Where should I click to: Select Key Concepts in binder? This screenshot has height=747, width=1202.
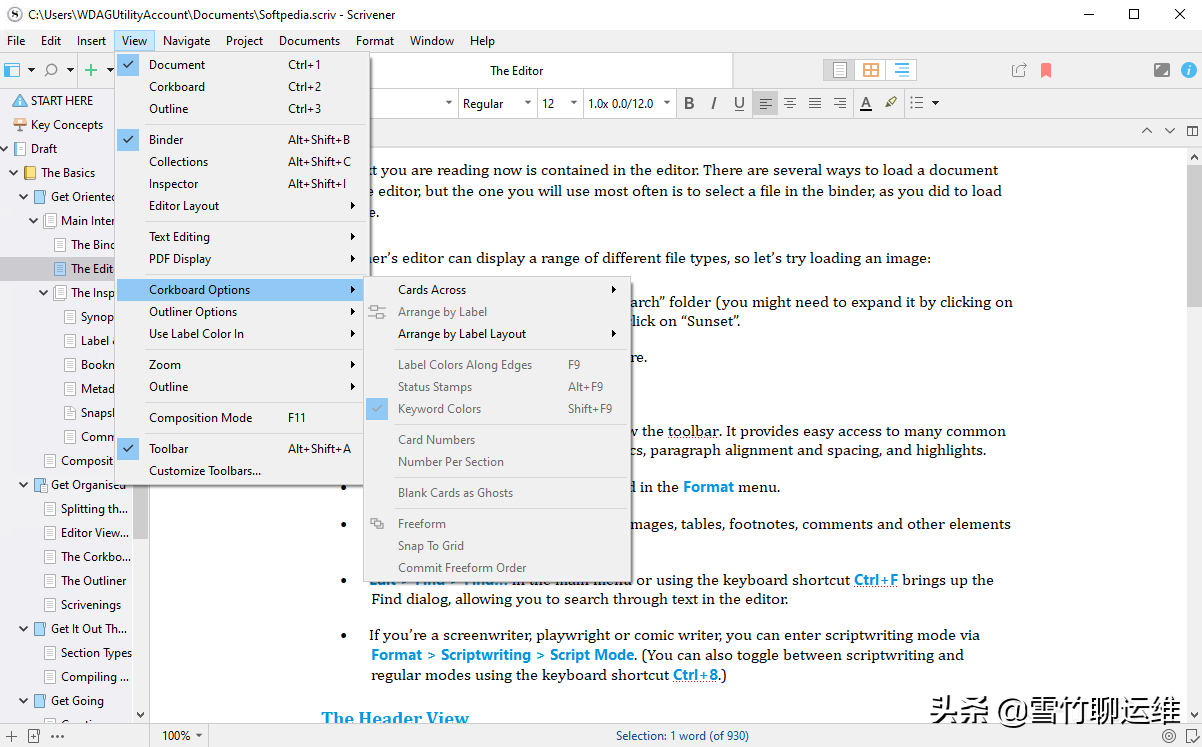[67, 125]
